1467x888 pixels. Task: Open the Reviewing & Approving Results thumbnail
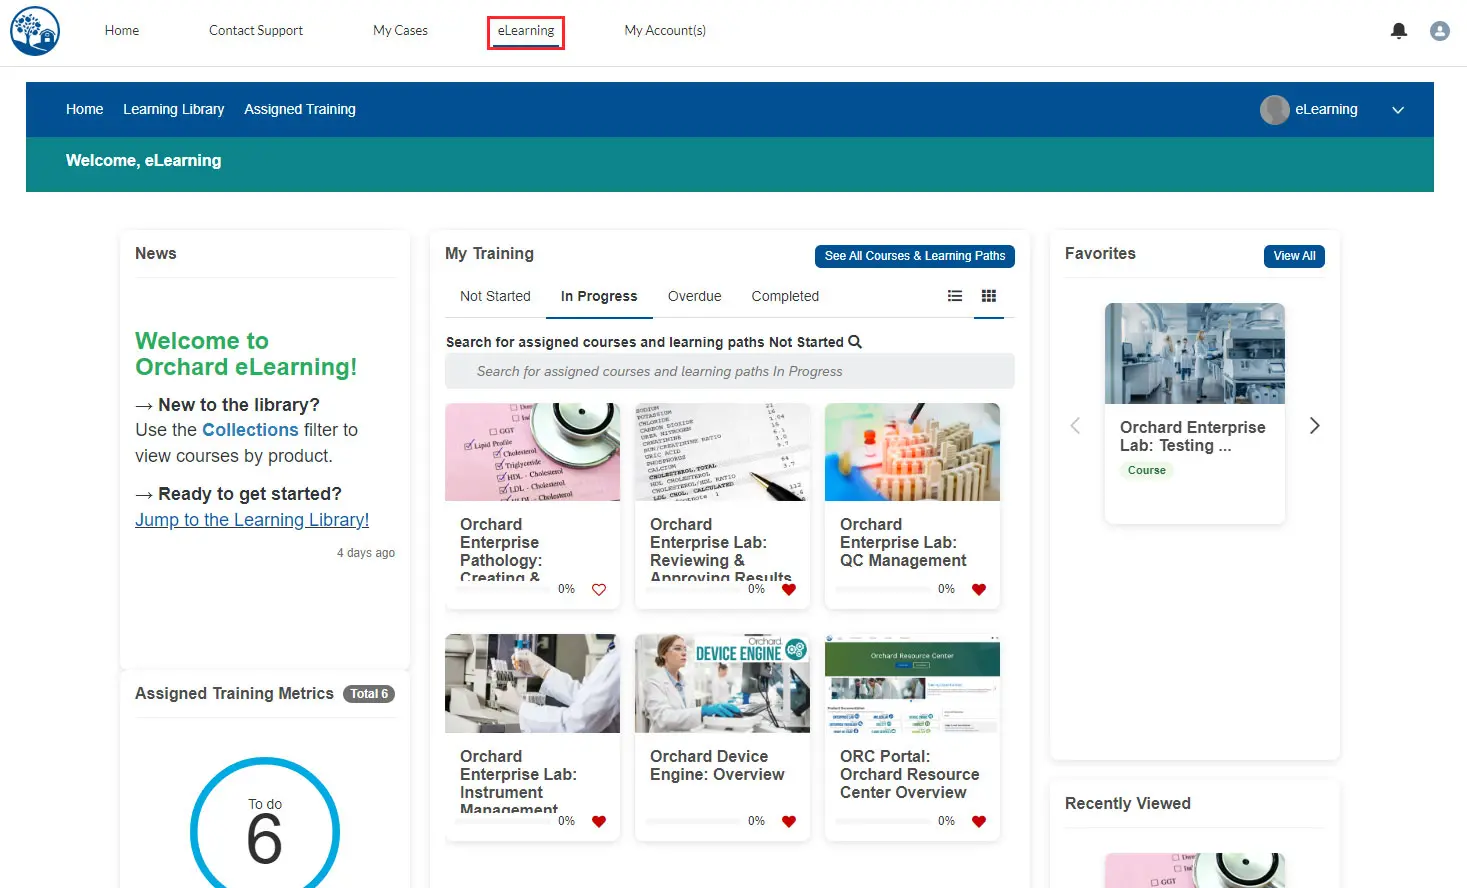[x=722, y=452]
